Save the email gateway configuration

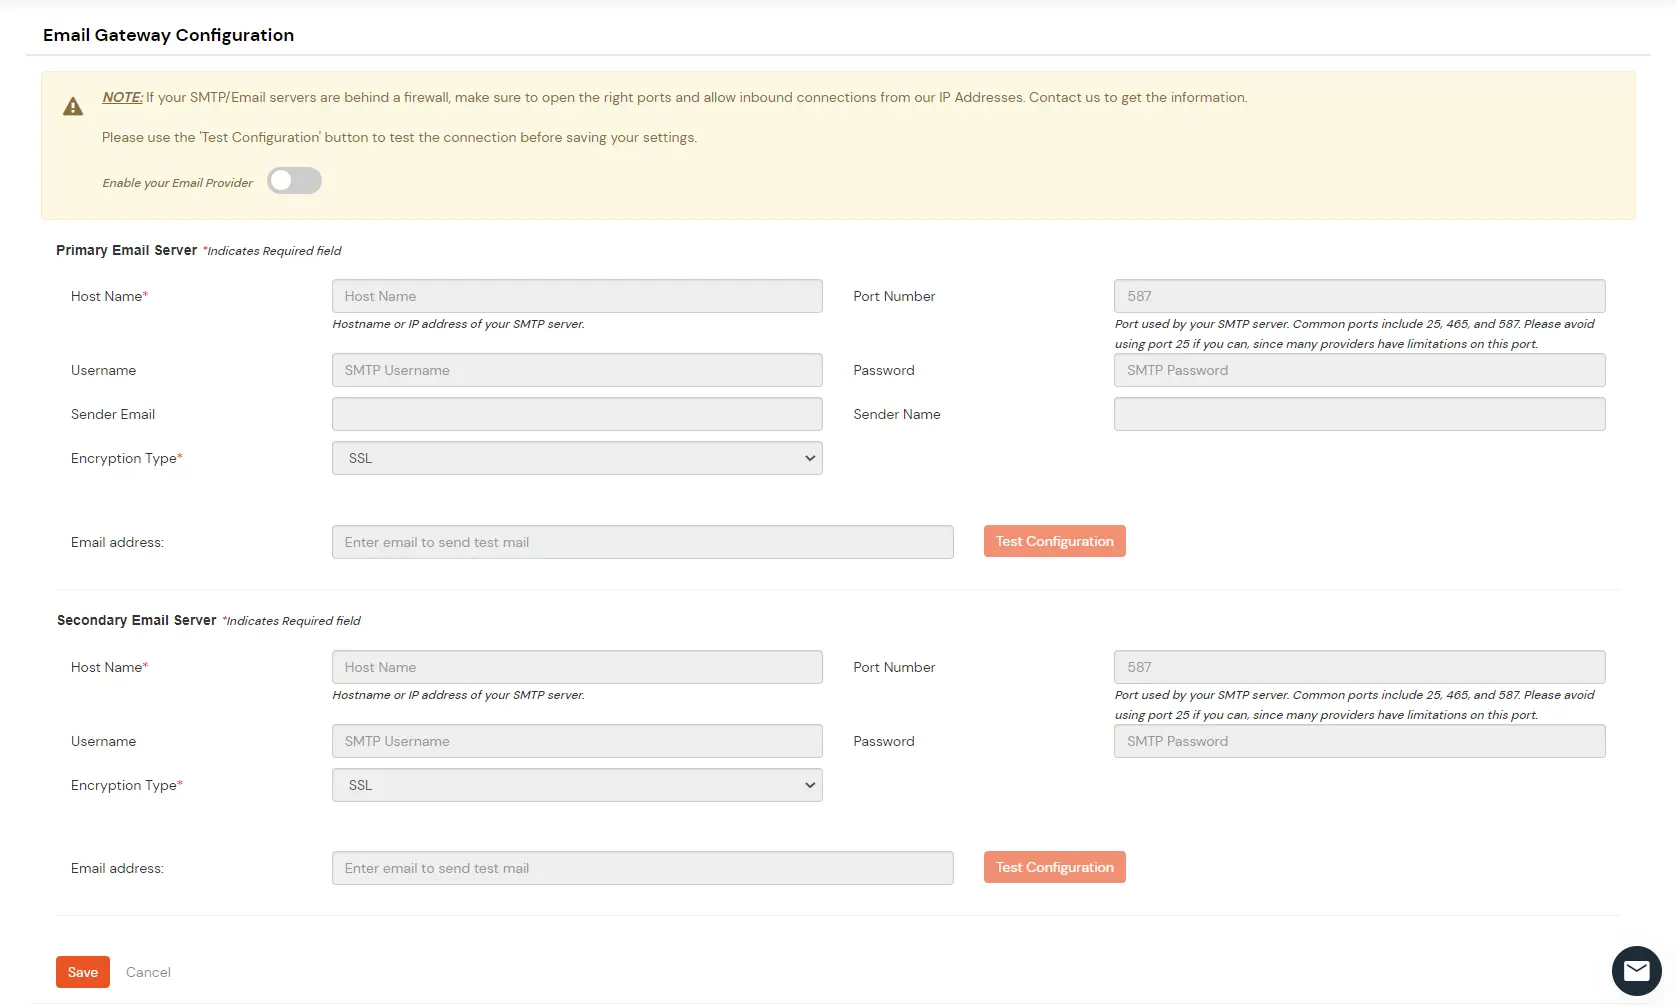click(x=82, y=971)
